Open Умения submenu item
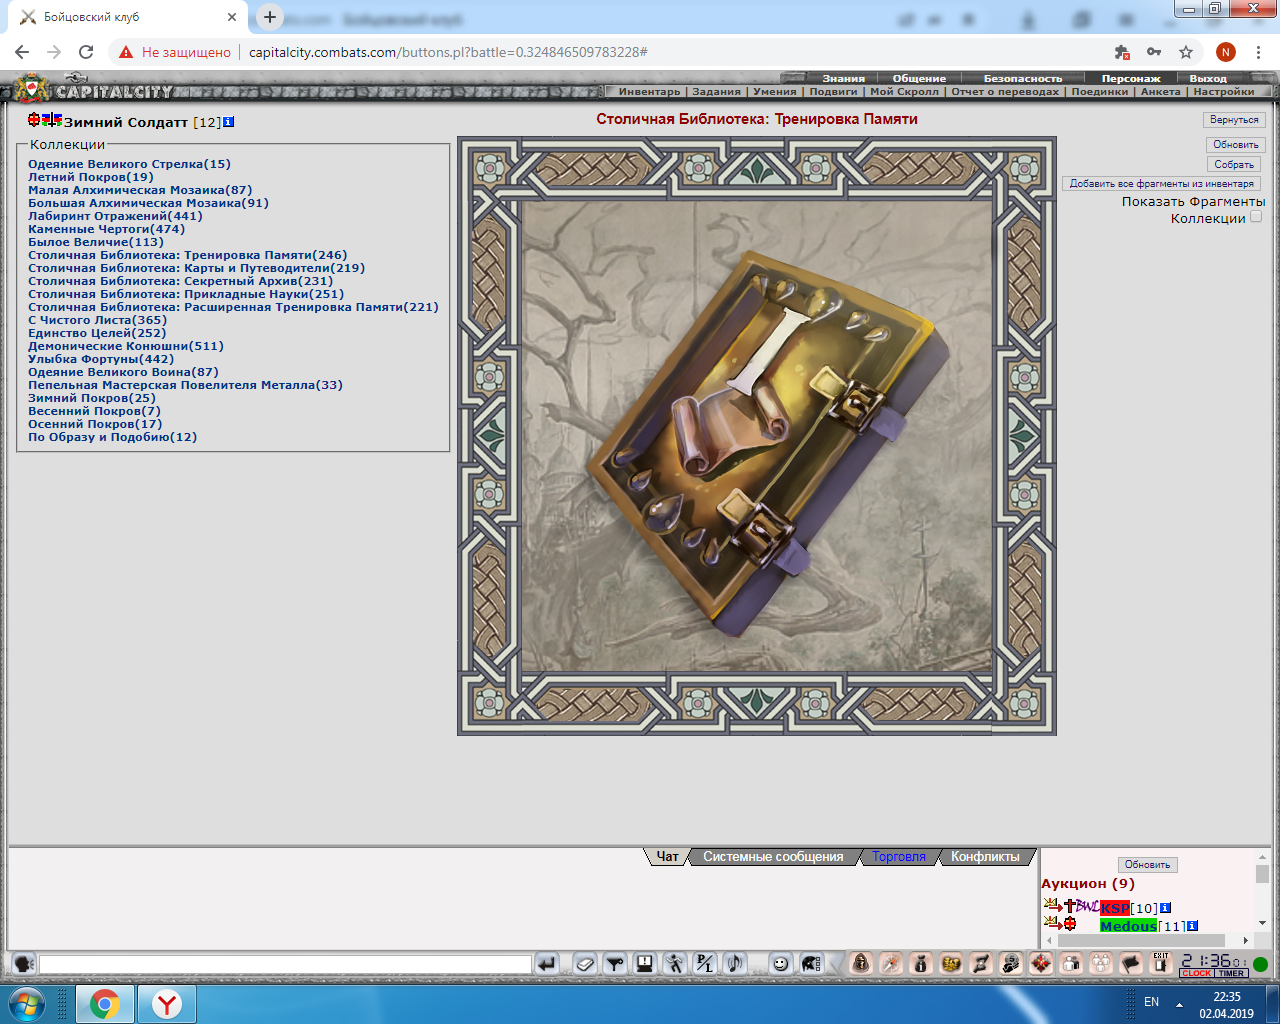1280x1024 pixels. click(775, 91)
